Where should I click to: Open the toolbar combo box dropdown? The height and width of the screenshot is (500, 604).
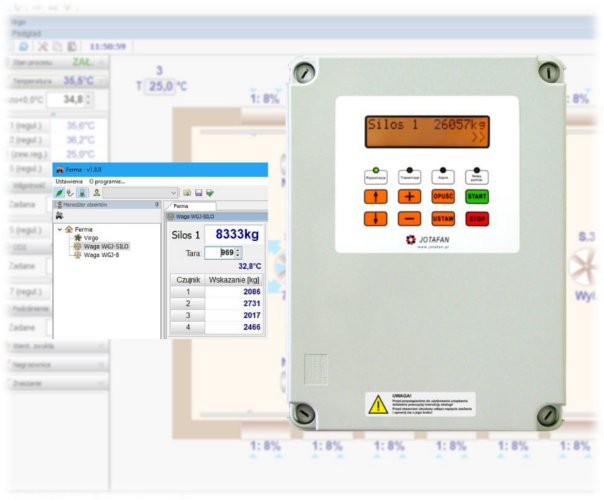(174, 192)
